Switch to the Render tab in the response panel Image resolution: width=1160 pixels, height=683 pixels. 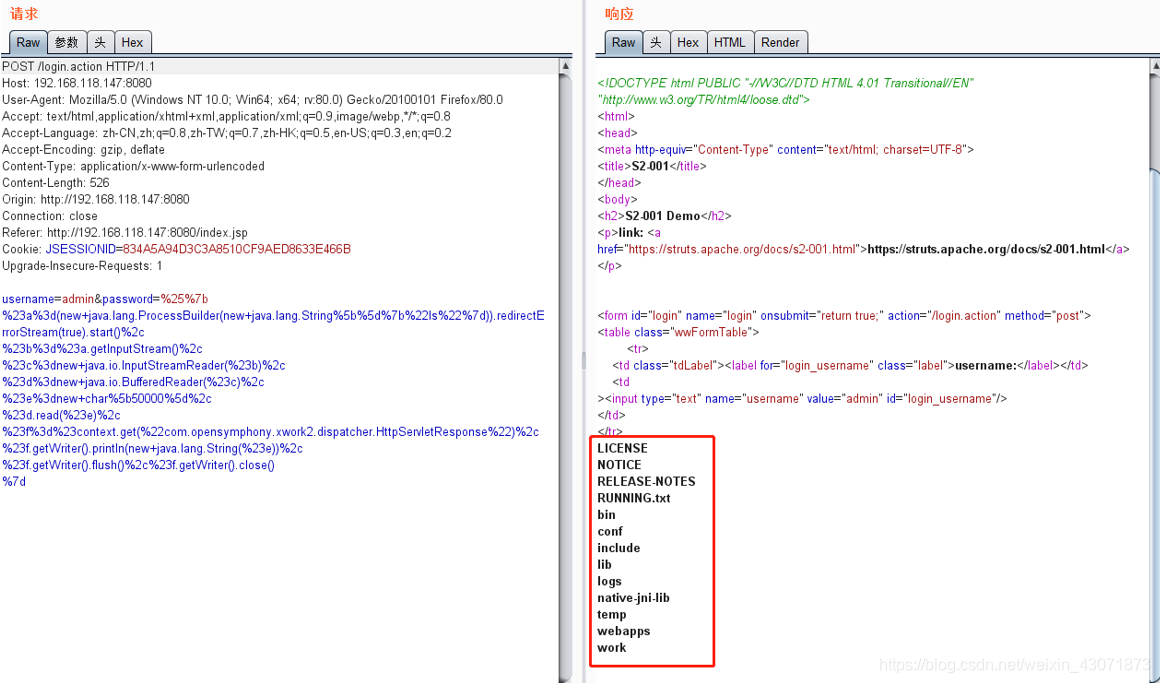pyautogui.click(x=780, y=42)
